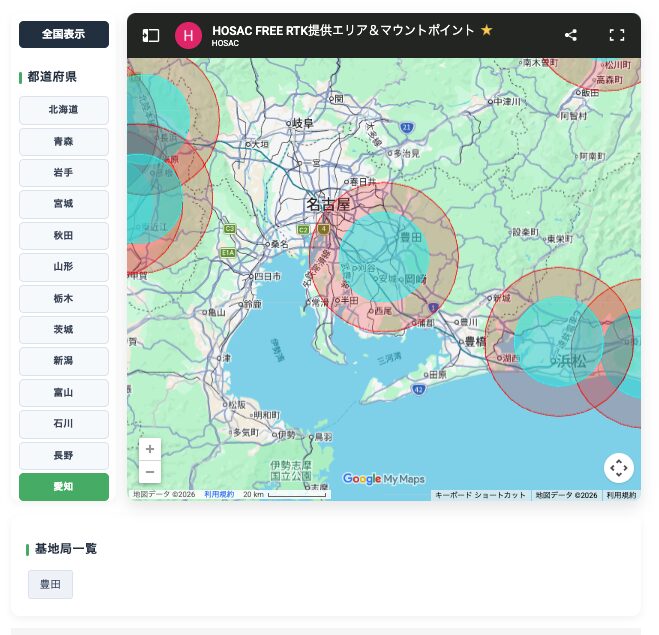The width and height of the screenshot is (659, 635).
Task: Click the 中津川 label on map
Action: tap(507, 101)
